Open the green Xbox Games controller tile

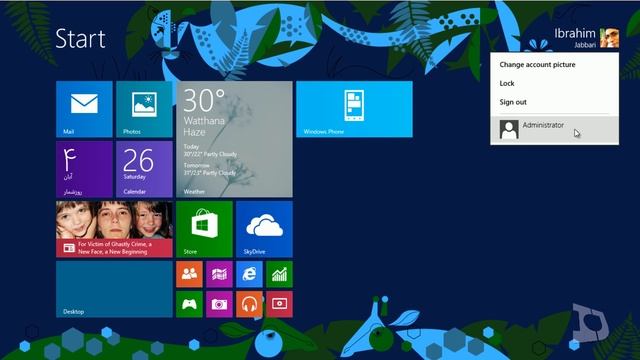click(x=189, y=304)
